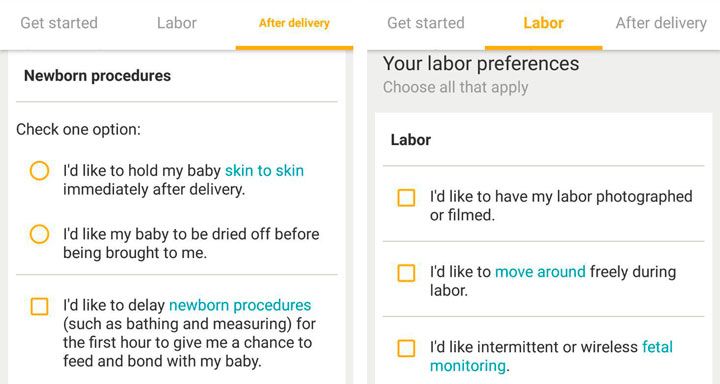This screenshot has width=720, height=384.
Task: Click the Newborn procedures section heading
Action: pos(97,76)
